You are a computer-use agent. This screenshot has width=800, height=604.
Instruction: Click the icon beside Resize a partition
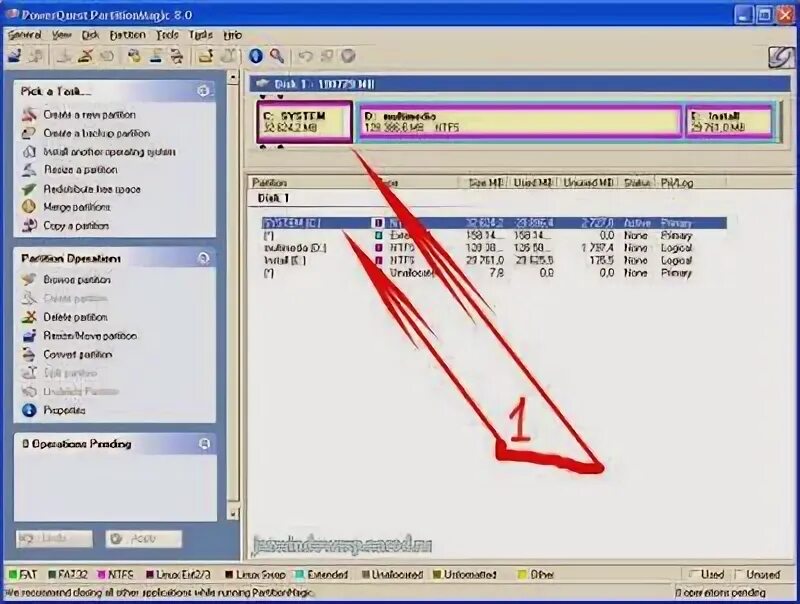point(29,170)
